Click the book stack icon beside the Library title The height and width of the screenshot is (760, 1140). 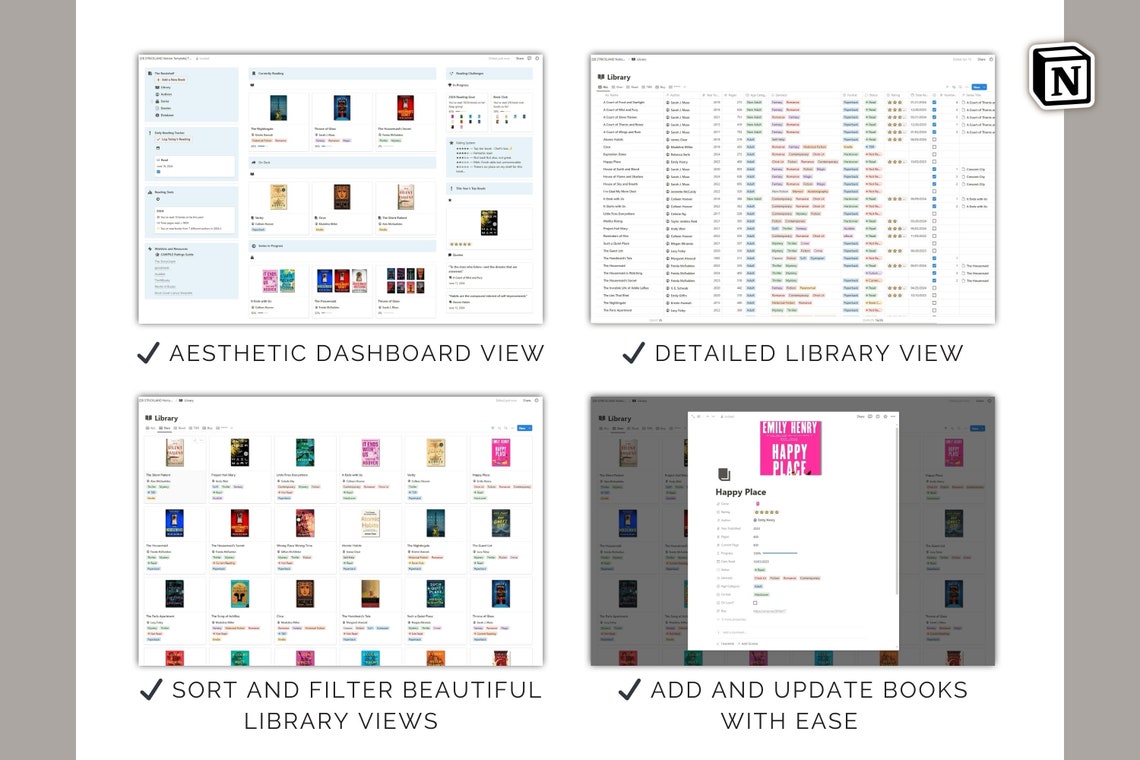(x=601, y=77)
